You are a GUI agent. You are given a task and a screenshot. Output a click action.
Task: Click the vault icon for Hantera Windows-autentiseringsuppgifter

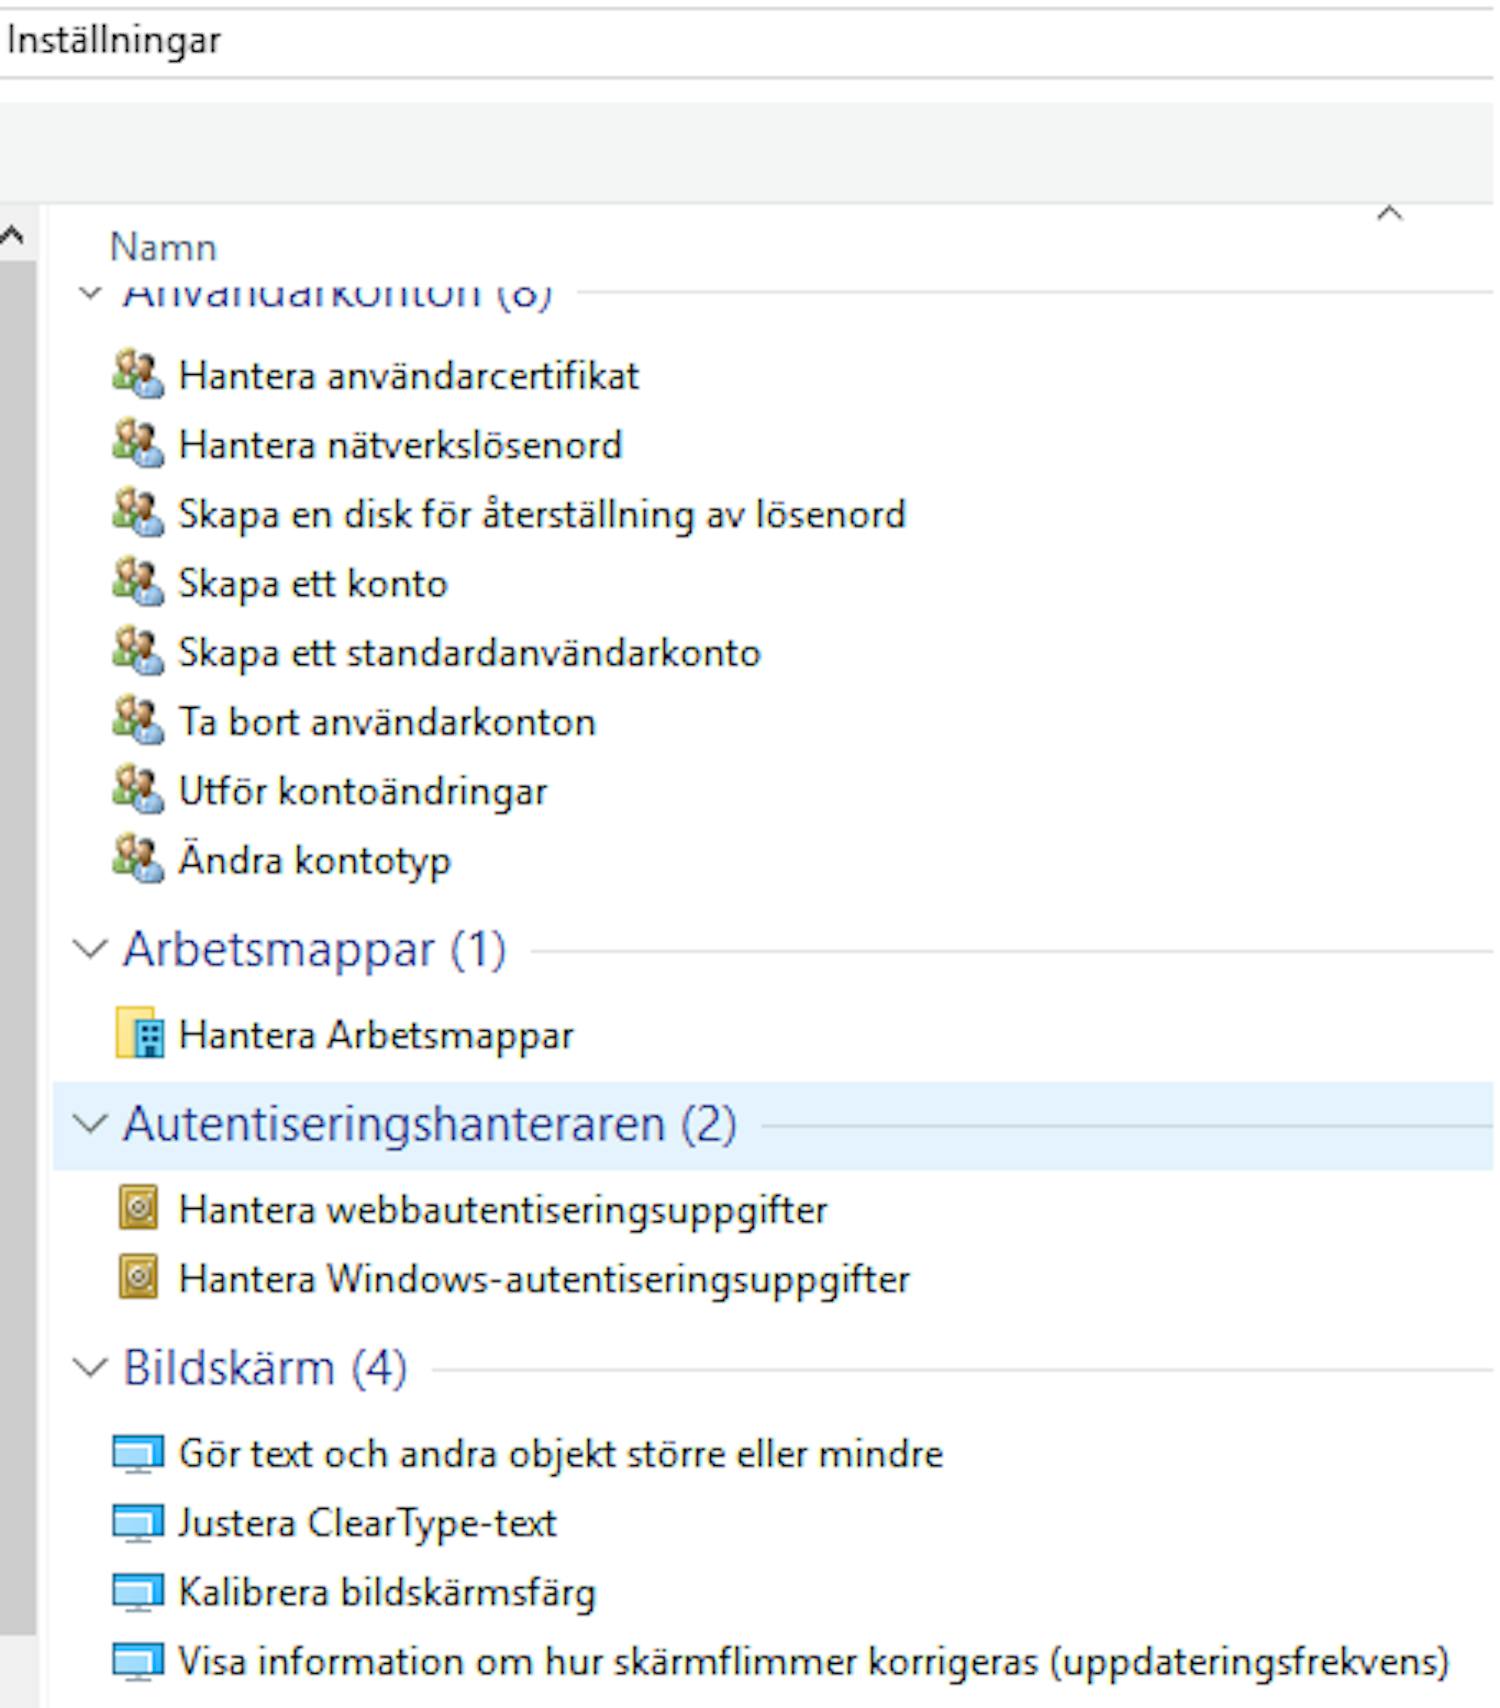coord(138,1278)
